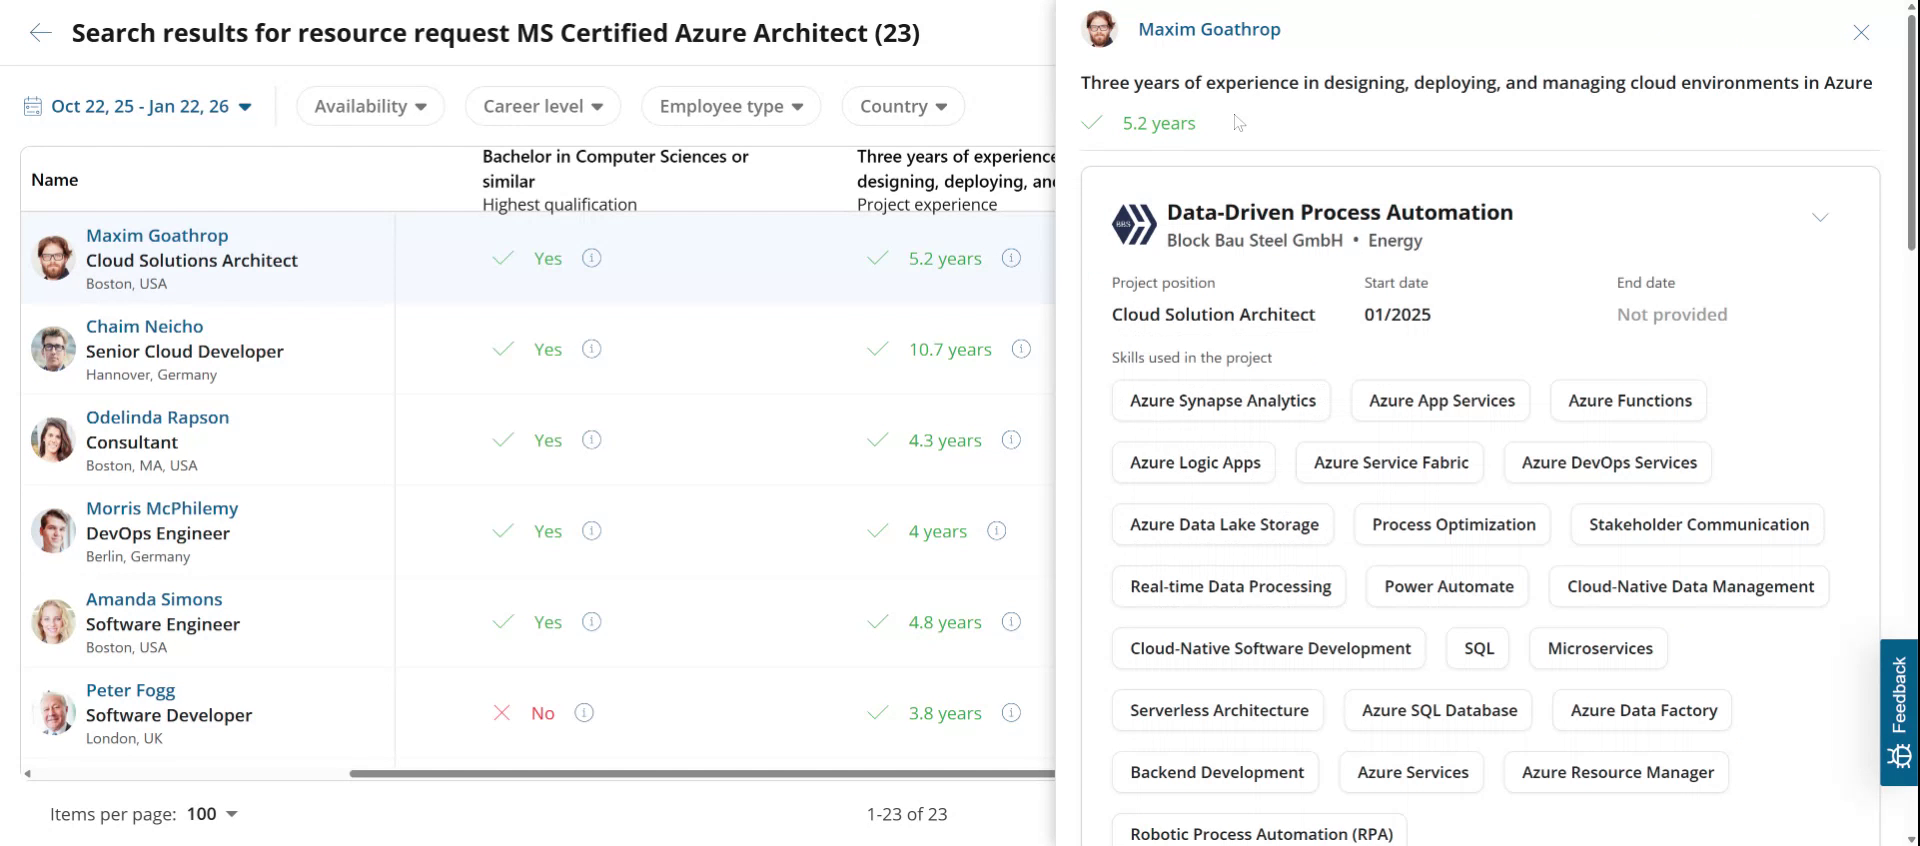This screenshot has height=846, width=1920.
Task: Open info icon for Morris McPhilemy's qualification
Action: pos(592,531)
